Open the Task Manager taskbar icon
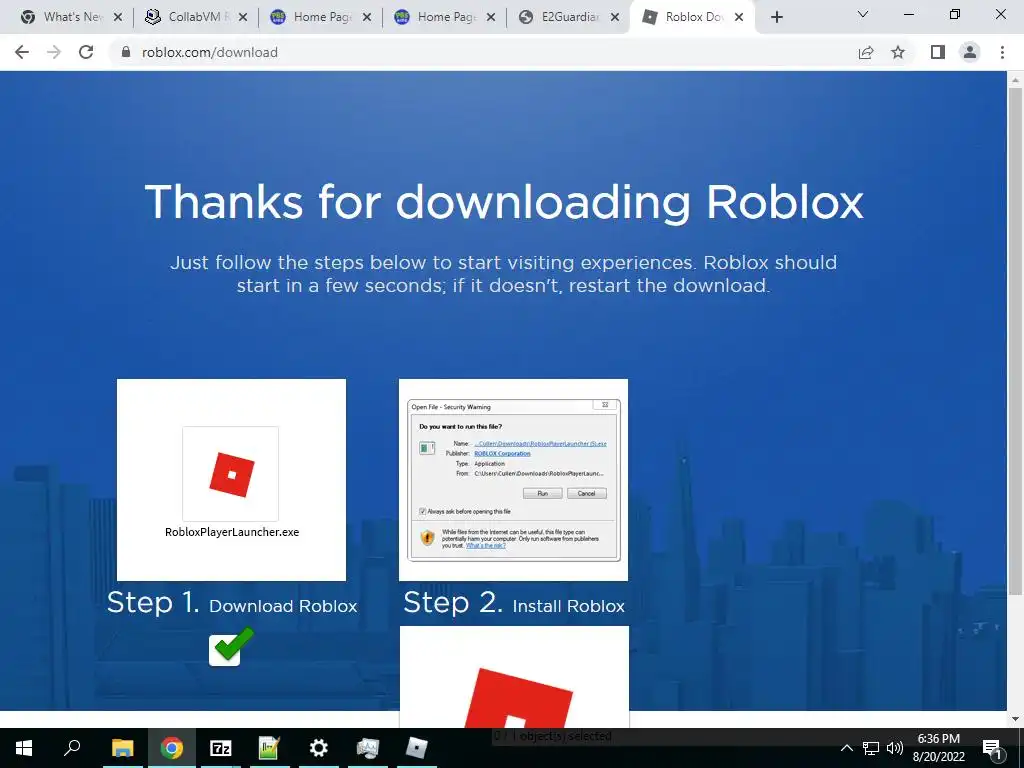This screenshot has width=1024, height=768. pos(368,748)
